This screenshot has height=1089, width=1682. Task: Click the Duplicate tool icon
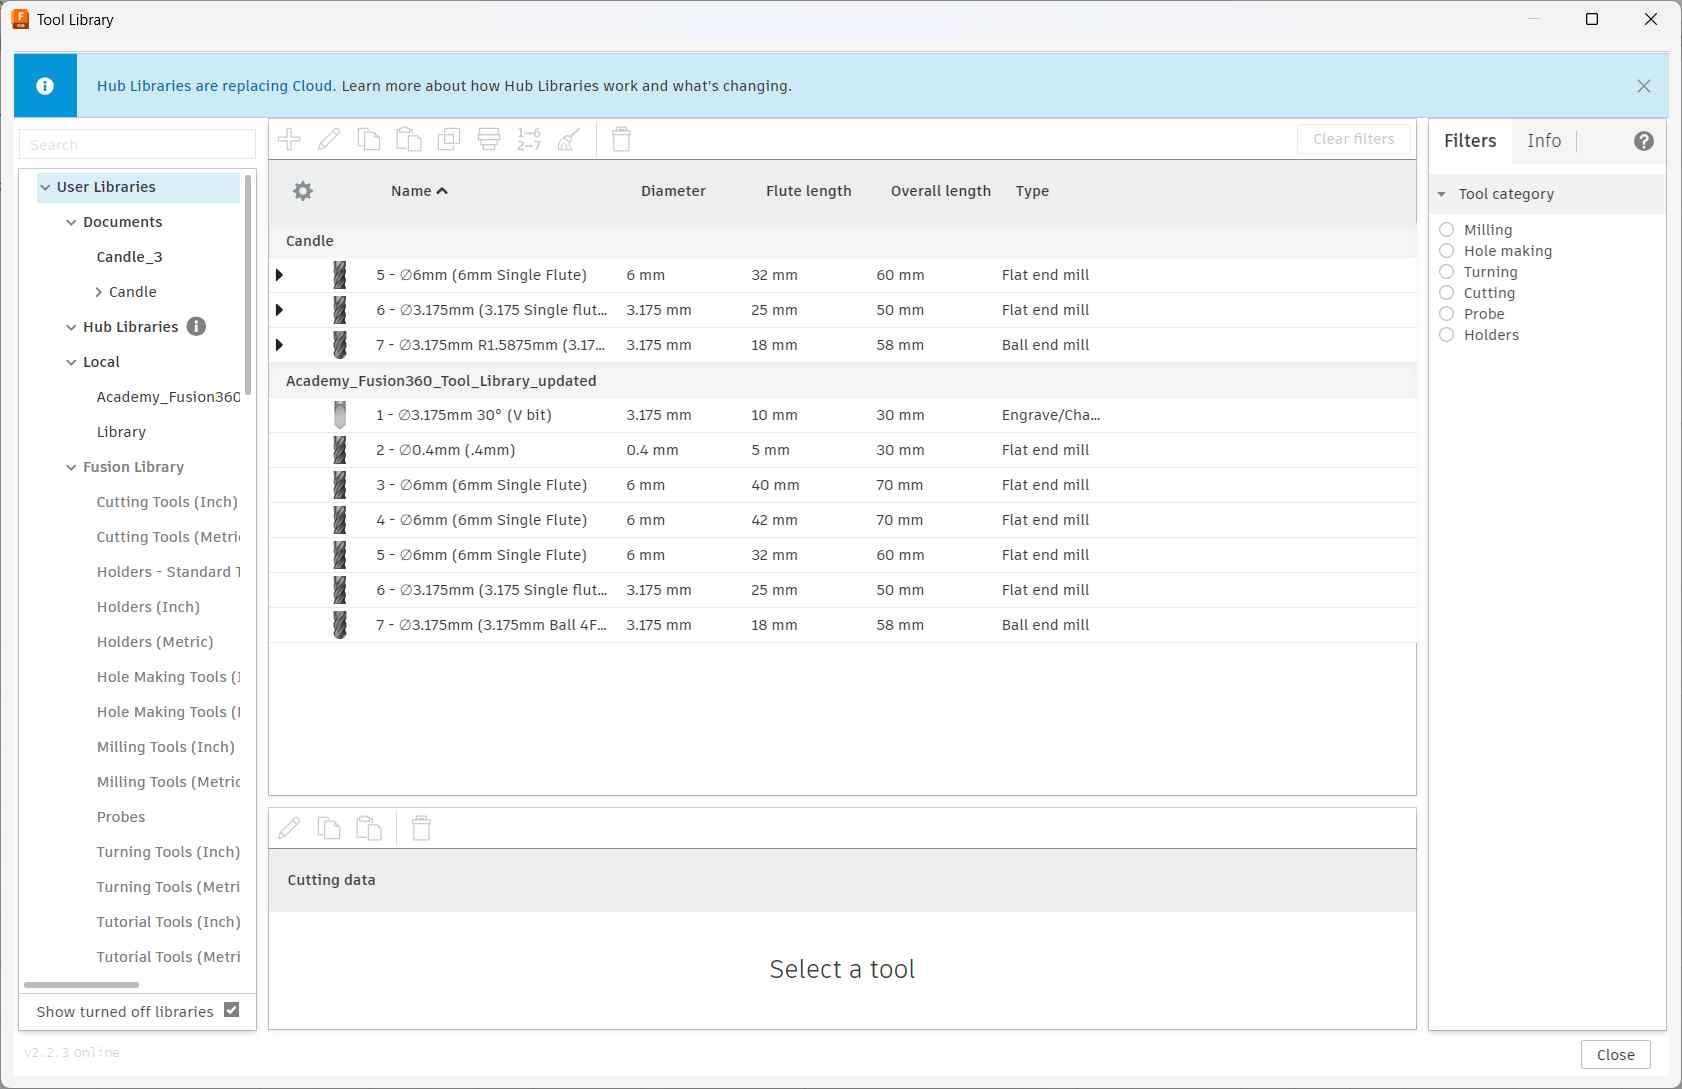pos(449,139)
